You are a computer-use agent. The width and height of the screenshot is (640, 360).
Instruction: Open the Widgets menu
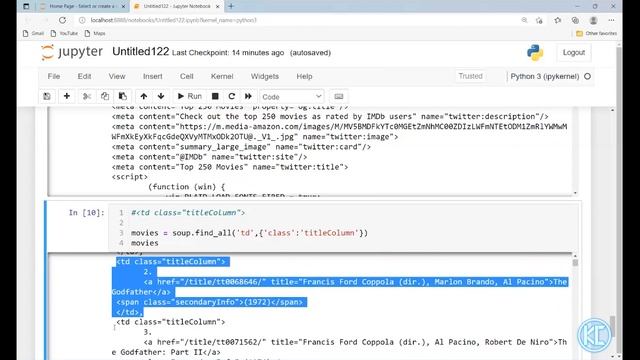click(x=264, y=76)
